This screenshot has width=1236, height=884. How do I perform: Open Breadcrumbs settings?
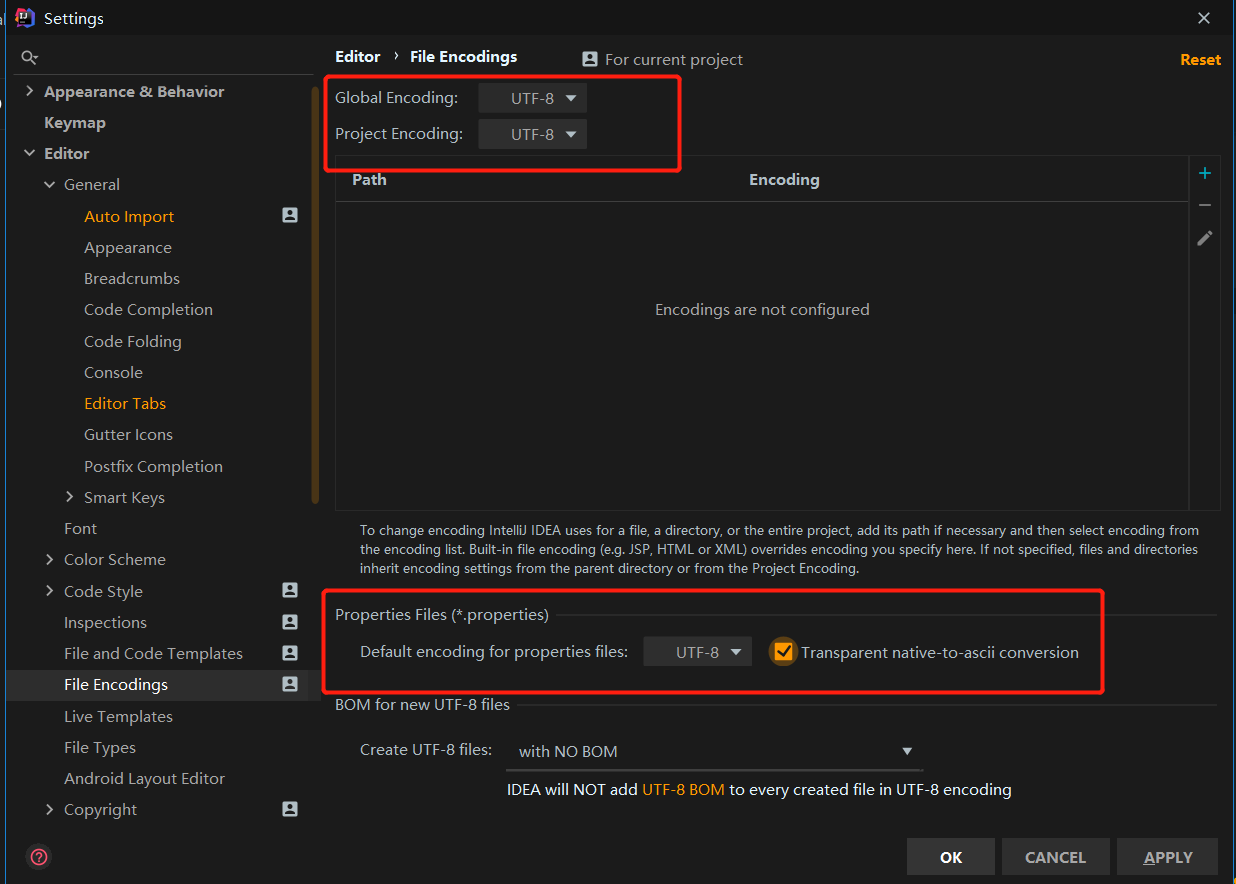click(x=132, y=278)
